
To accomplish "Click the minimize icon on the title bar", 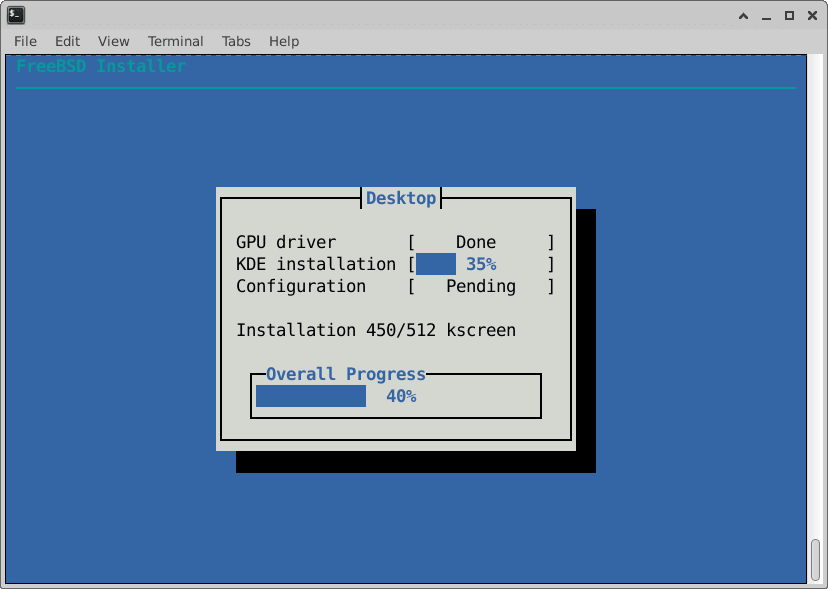I will coord(766,15).
